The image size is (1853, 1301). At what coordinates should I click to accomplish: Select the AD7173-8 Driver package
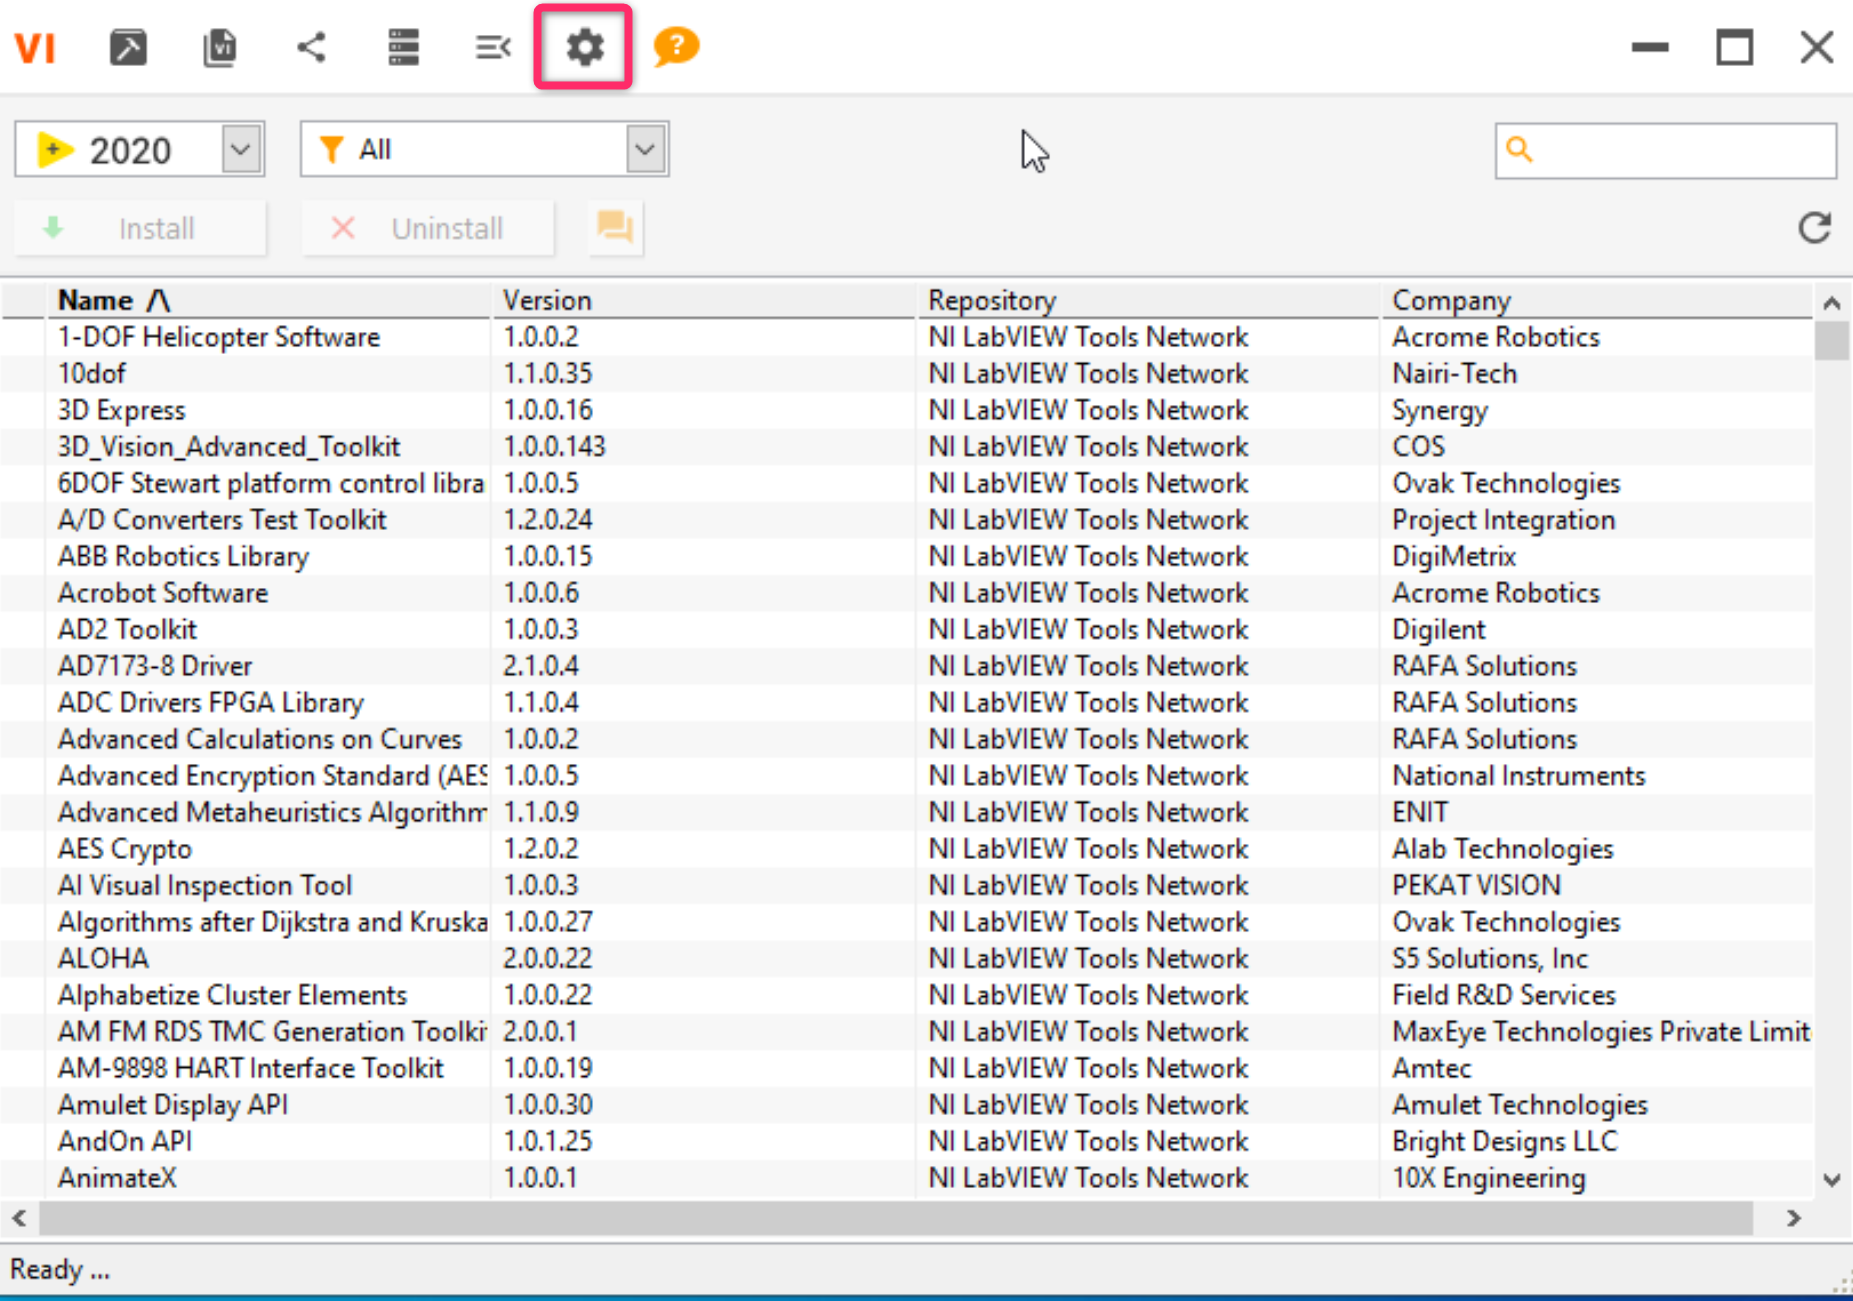pyautogui.click(x=907, y=666)
